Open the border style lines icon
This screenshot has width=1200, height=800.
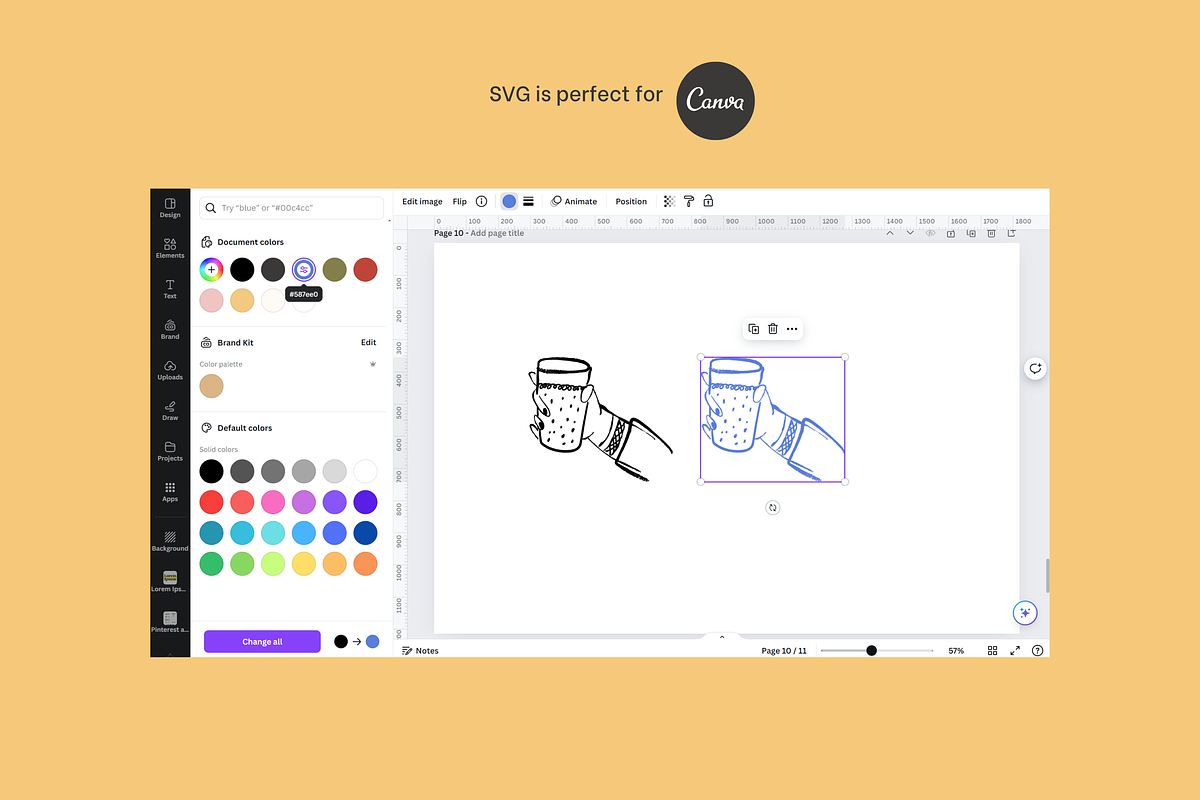[528, 201]
